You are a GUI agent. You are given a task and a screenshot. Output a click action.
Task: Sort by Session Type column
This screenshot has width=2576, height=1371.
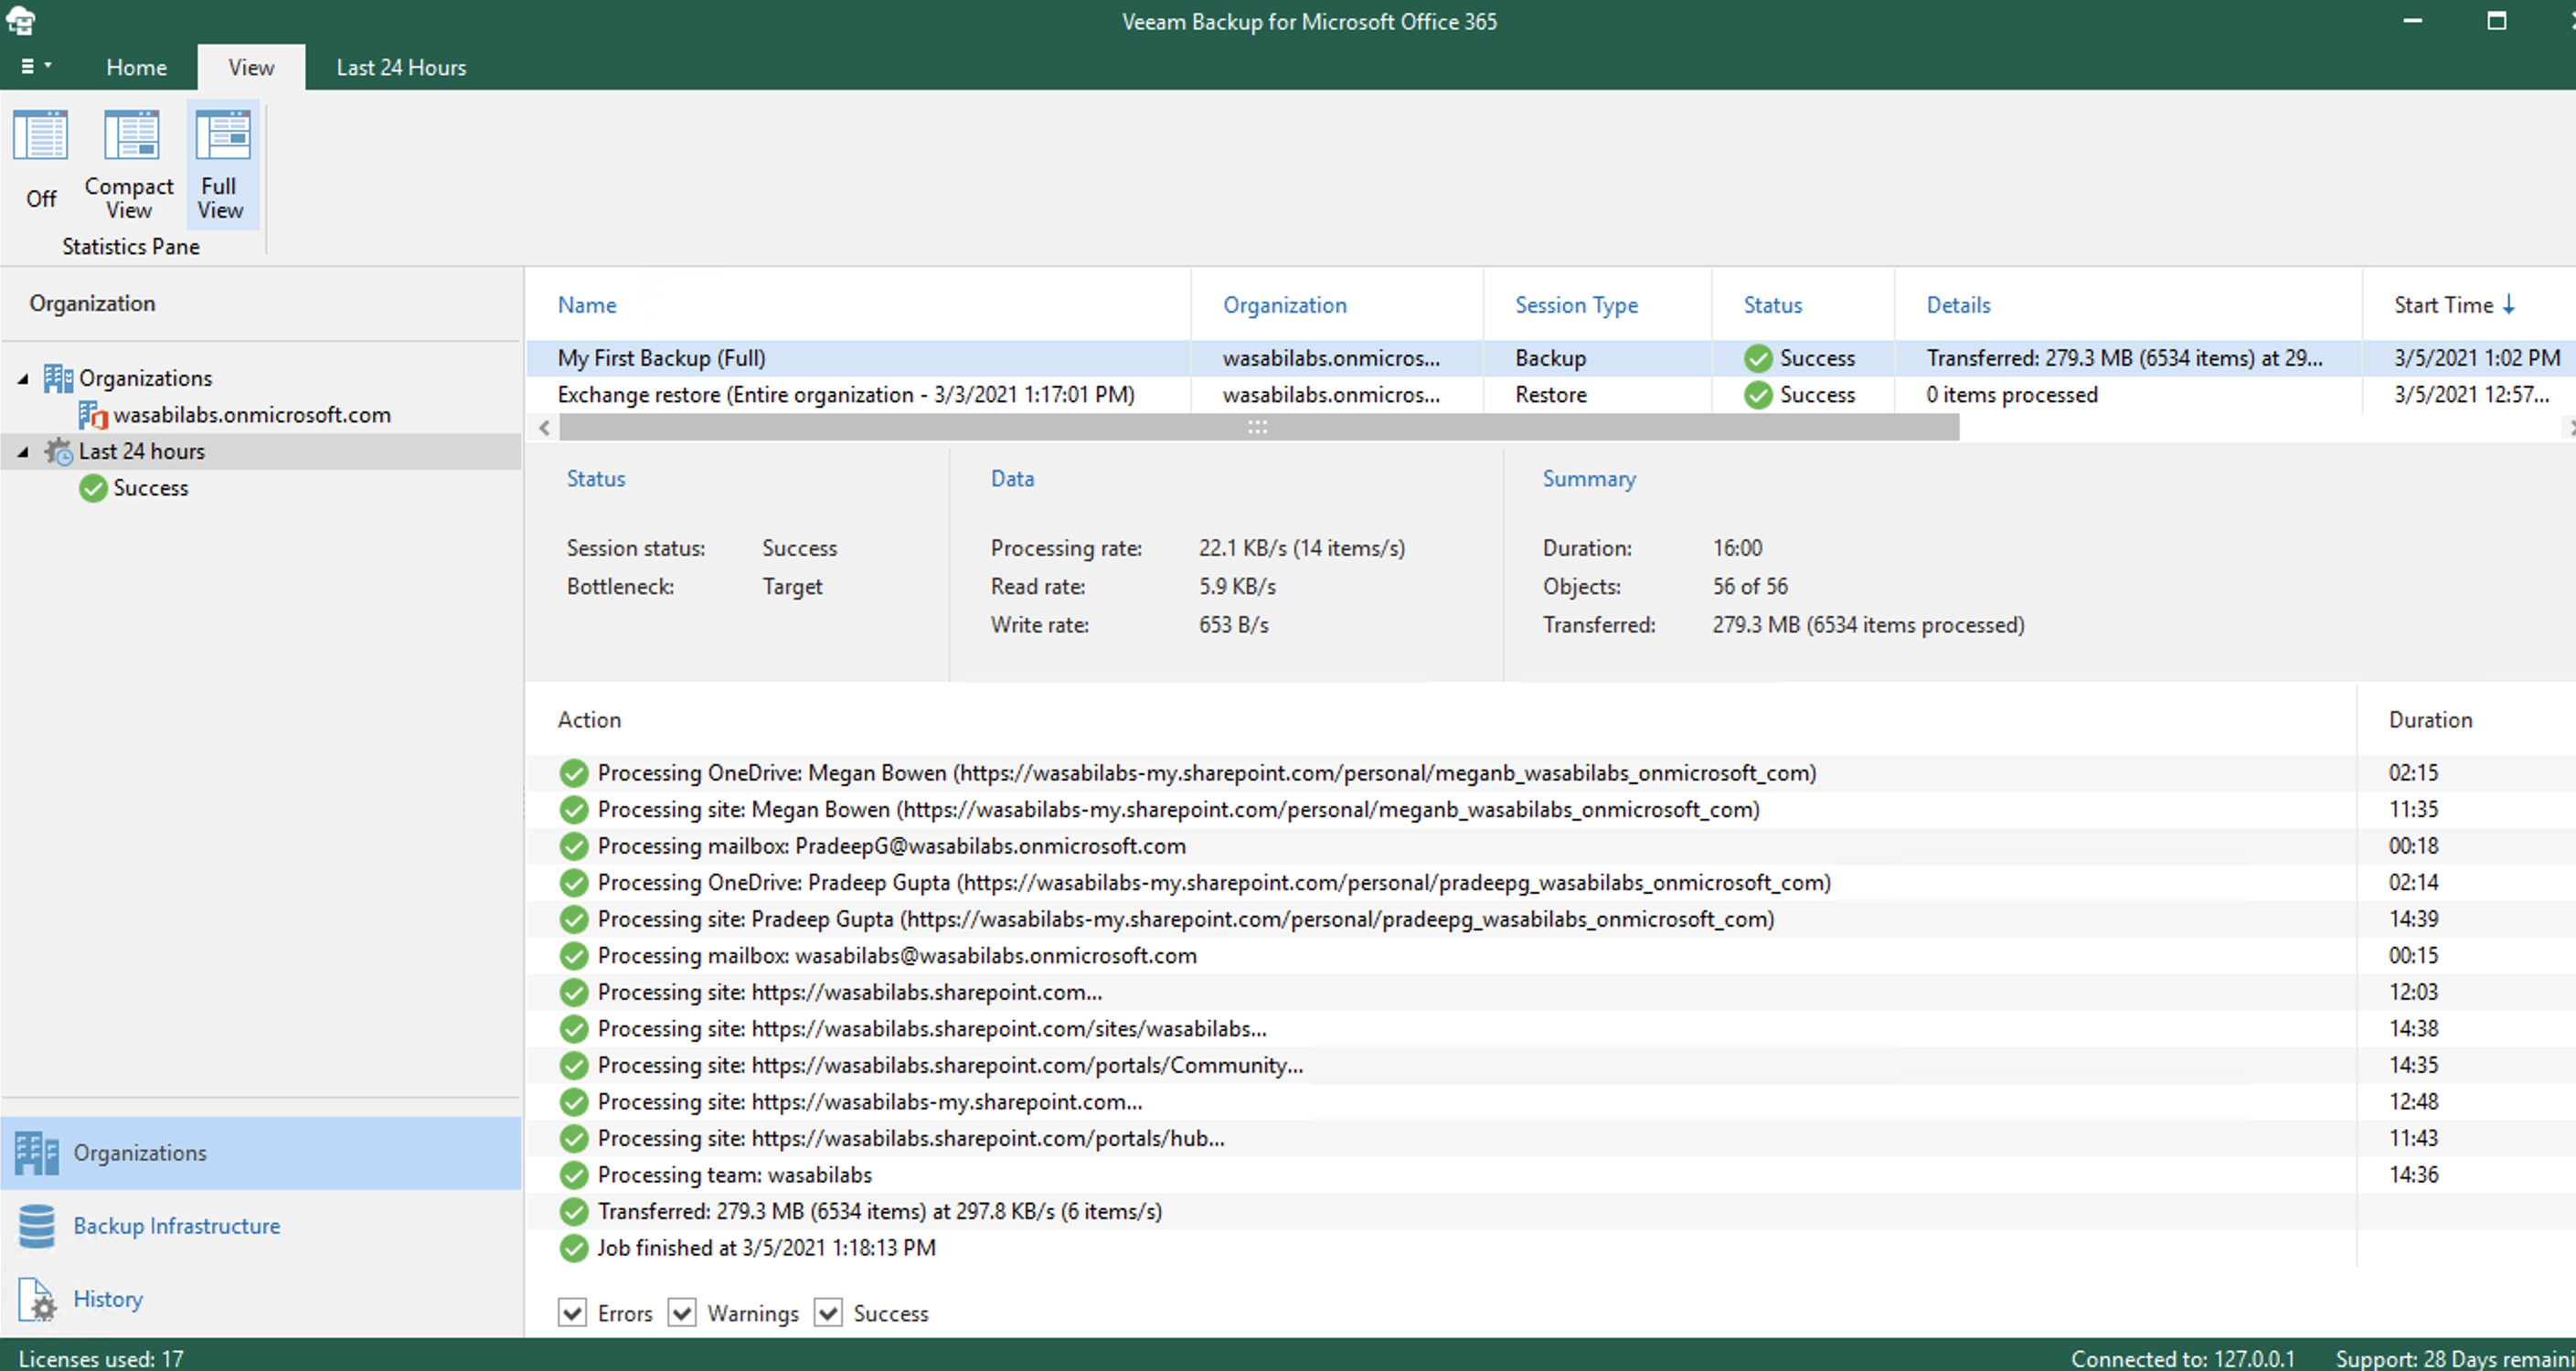[x=1576, y=305]
